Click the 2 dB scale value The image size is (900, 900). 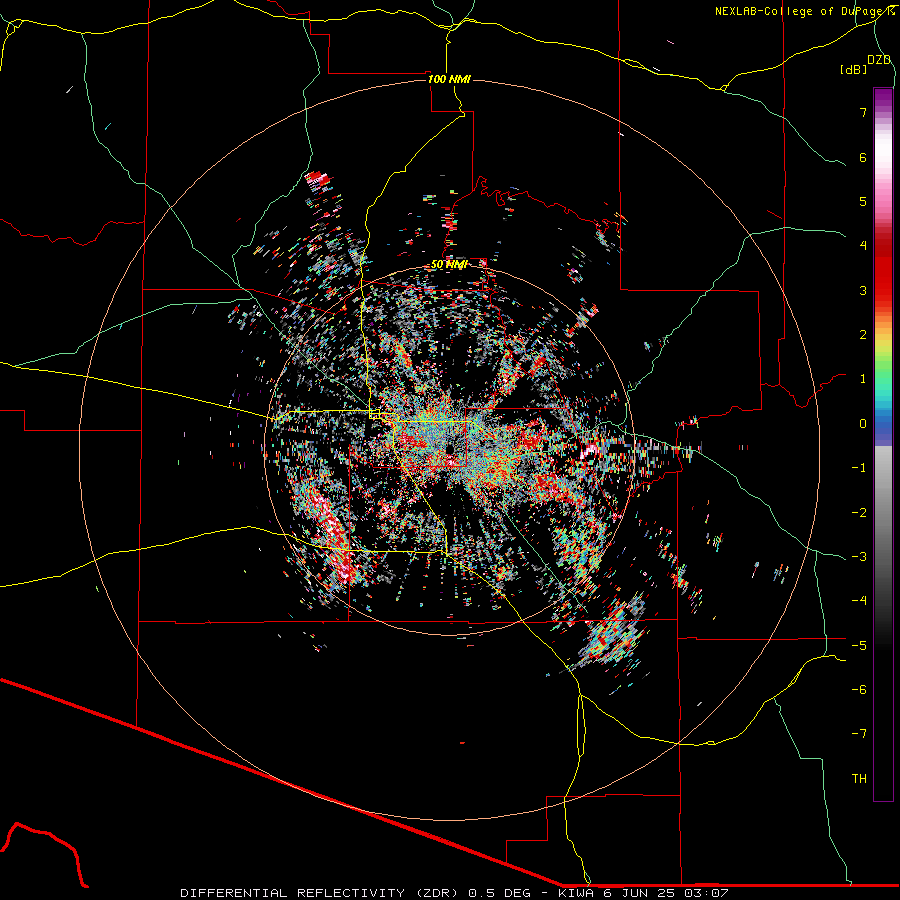[x=863, y=335]
